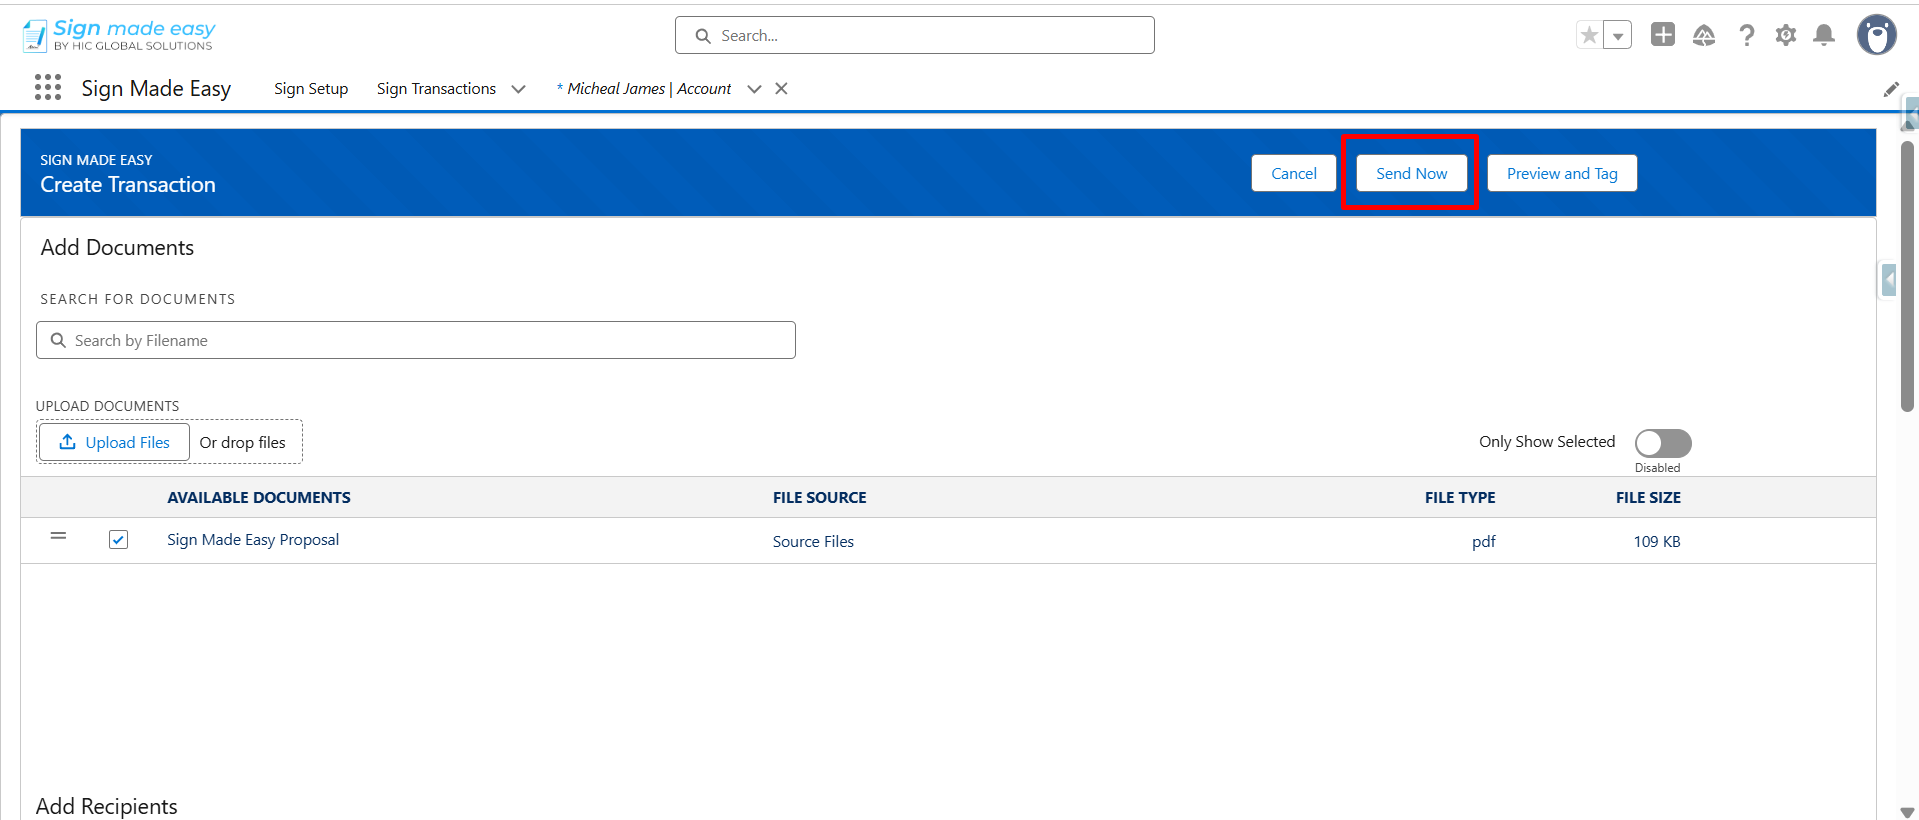Click the drag handle for Sign Made Easy Proposal
Viewport: 1919px width, 820px height.
tap(58, 537)
